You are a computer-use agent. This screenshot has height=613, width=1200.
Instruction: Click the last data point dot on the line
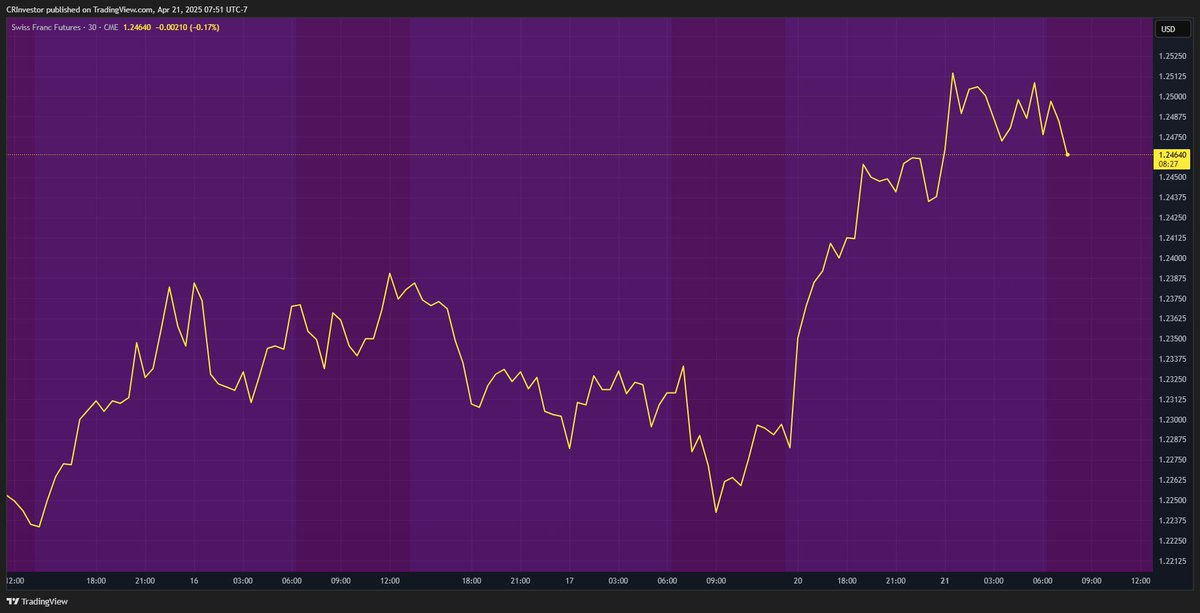click(1068, 154)
